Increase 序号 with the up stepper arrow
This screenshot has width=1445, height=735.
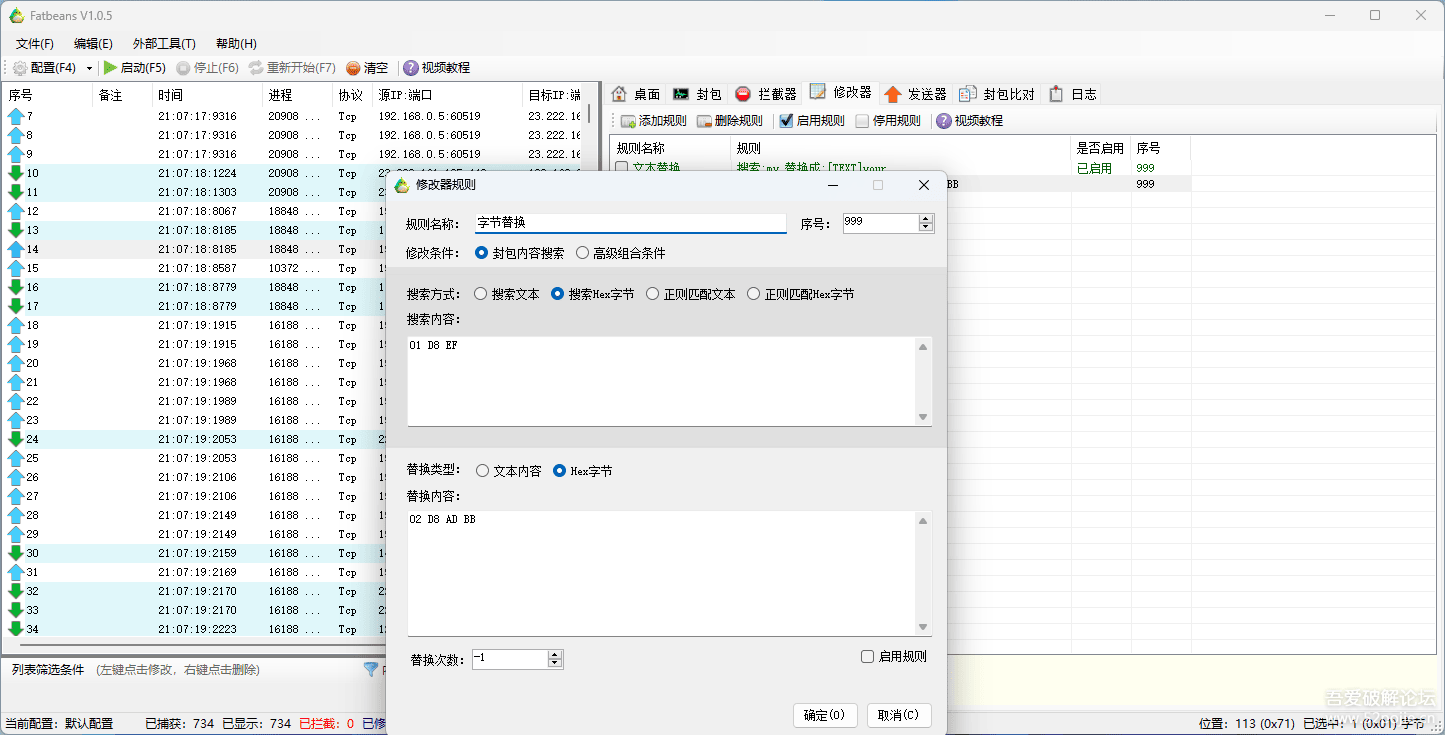click(926, 218)
